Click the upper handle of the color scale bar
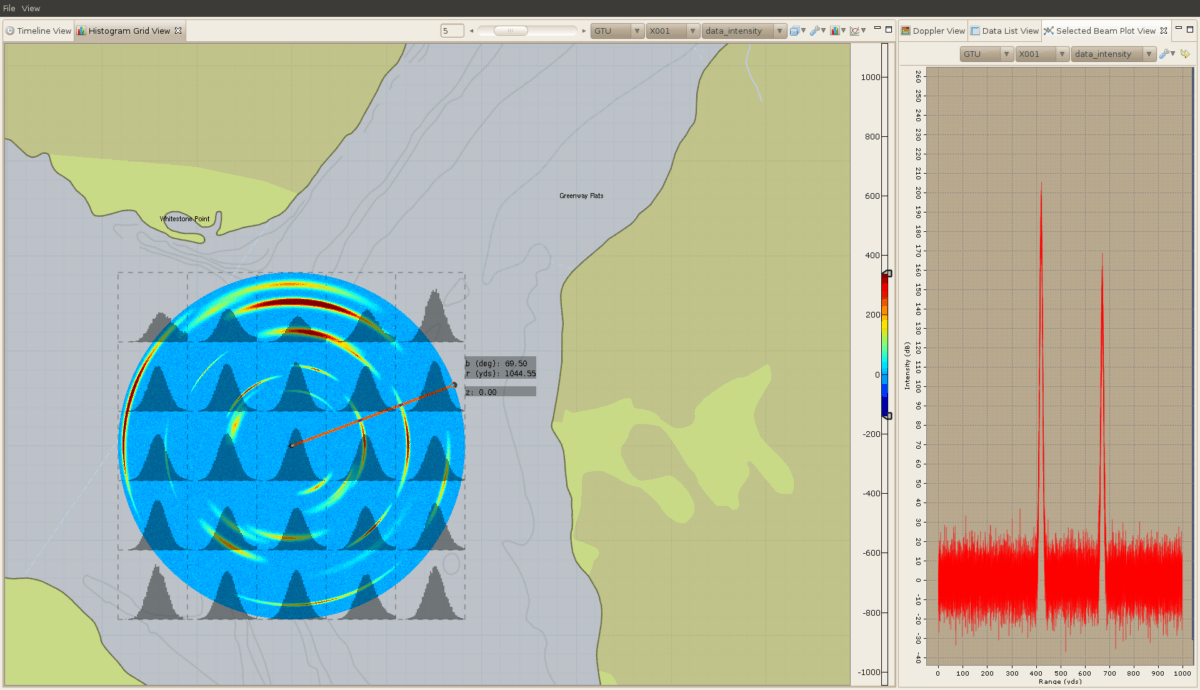The image size is (1200, 690). pyautogui.click(x=887, y=273)
